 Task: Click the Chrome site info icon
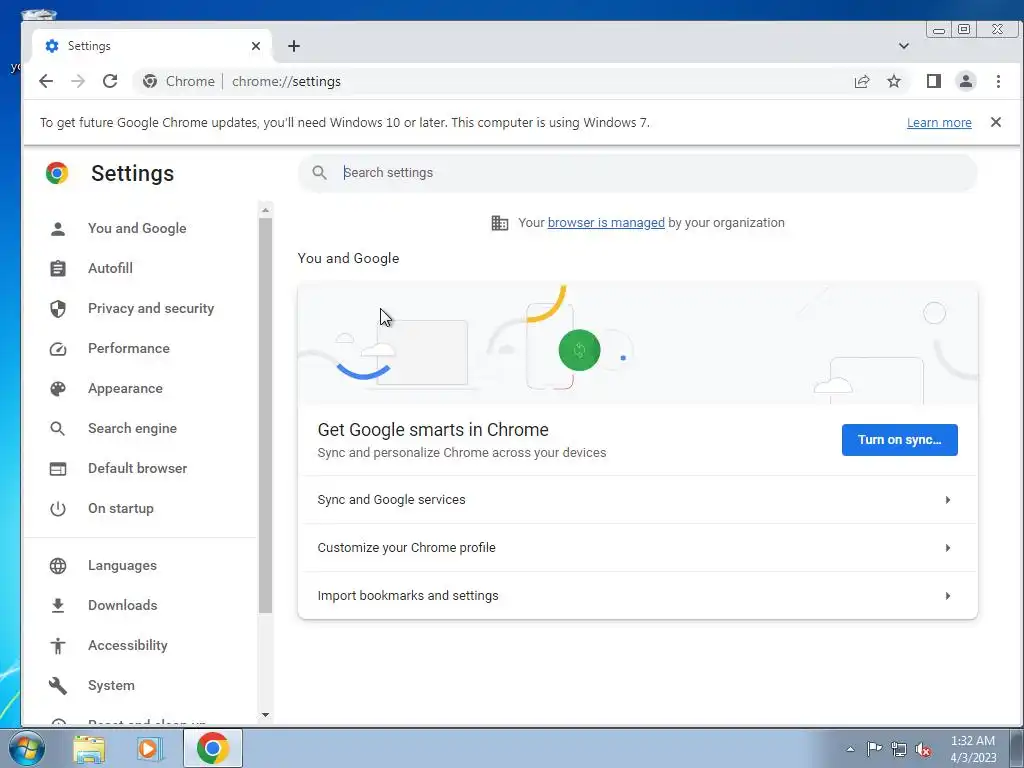tap(150, 81)
